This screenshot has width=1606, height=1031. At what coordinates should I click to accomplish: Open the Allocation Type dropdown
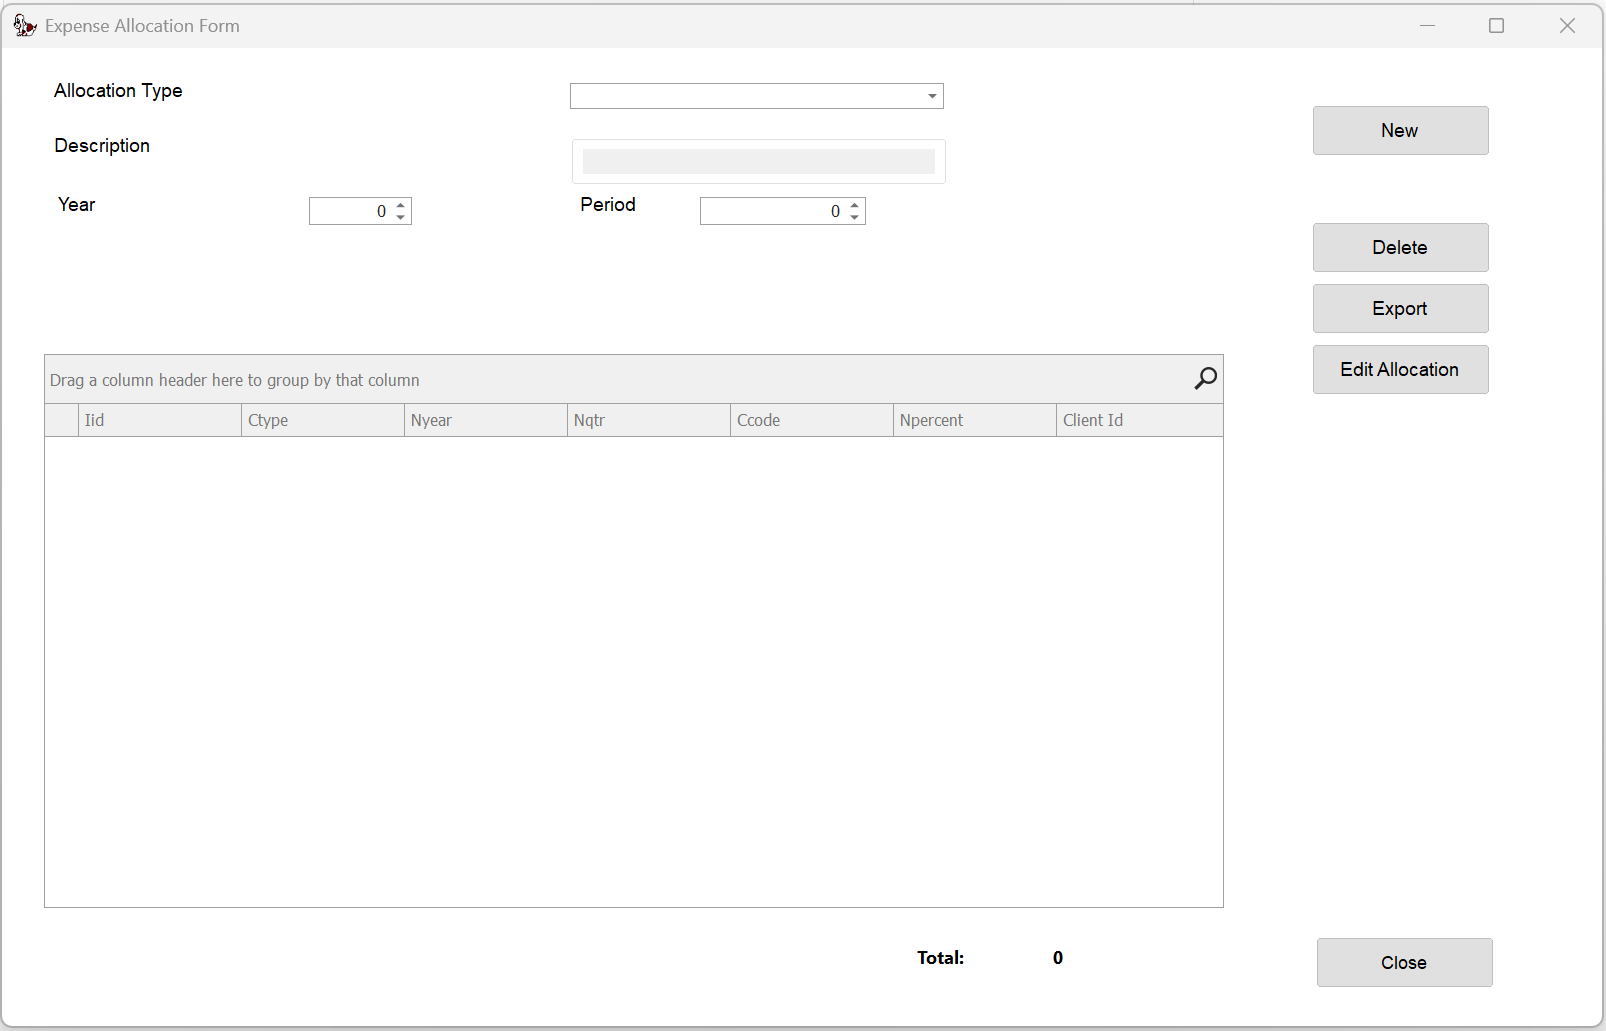(x=932, y=96)
